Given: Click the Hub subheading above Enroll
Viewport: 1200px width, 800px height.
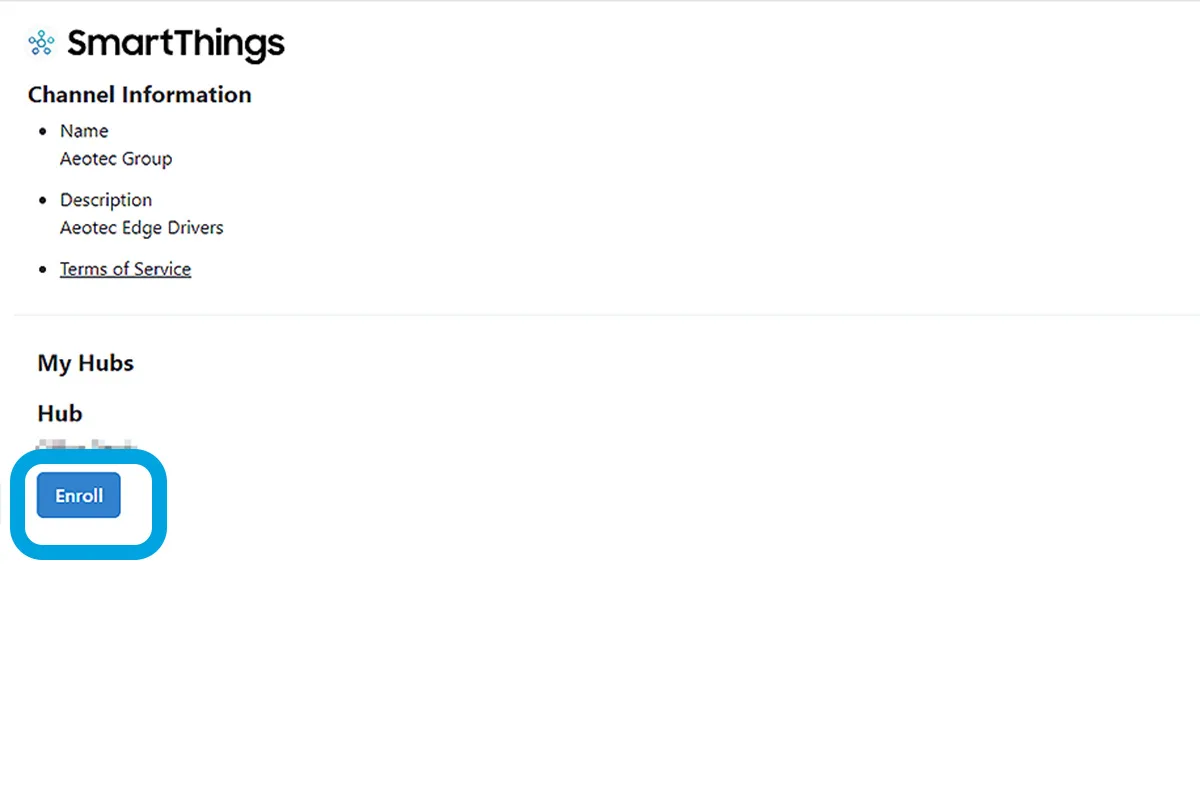Looking at the screenshot, I should 60,414.
